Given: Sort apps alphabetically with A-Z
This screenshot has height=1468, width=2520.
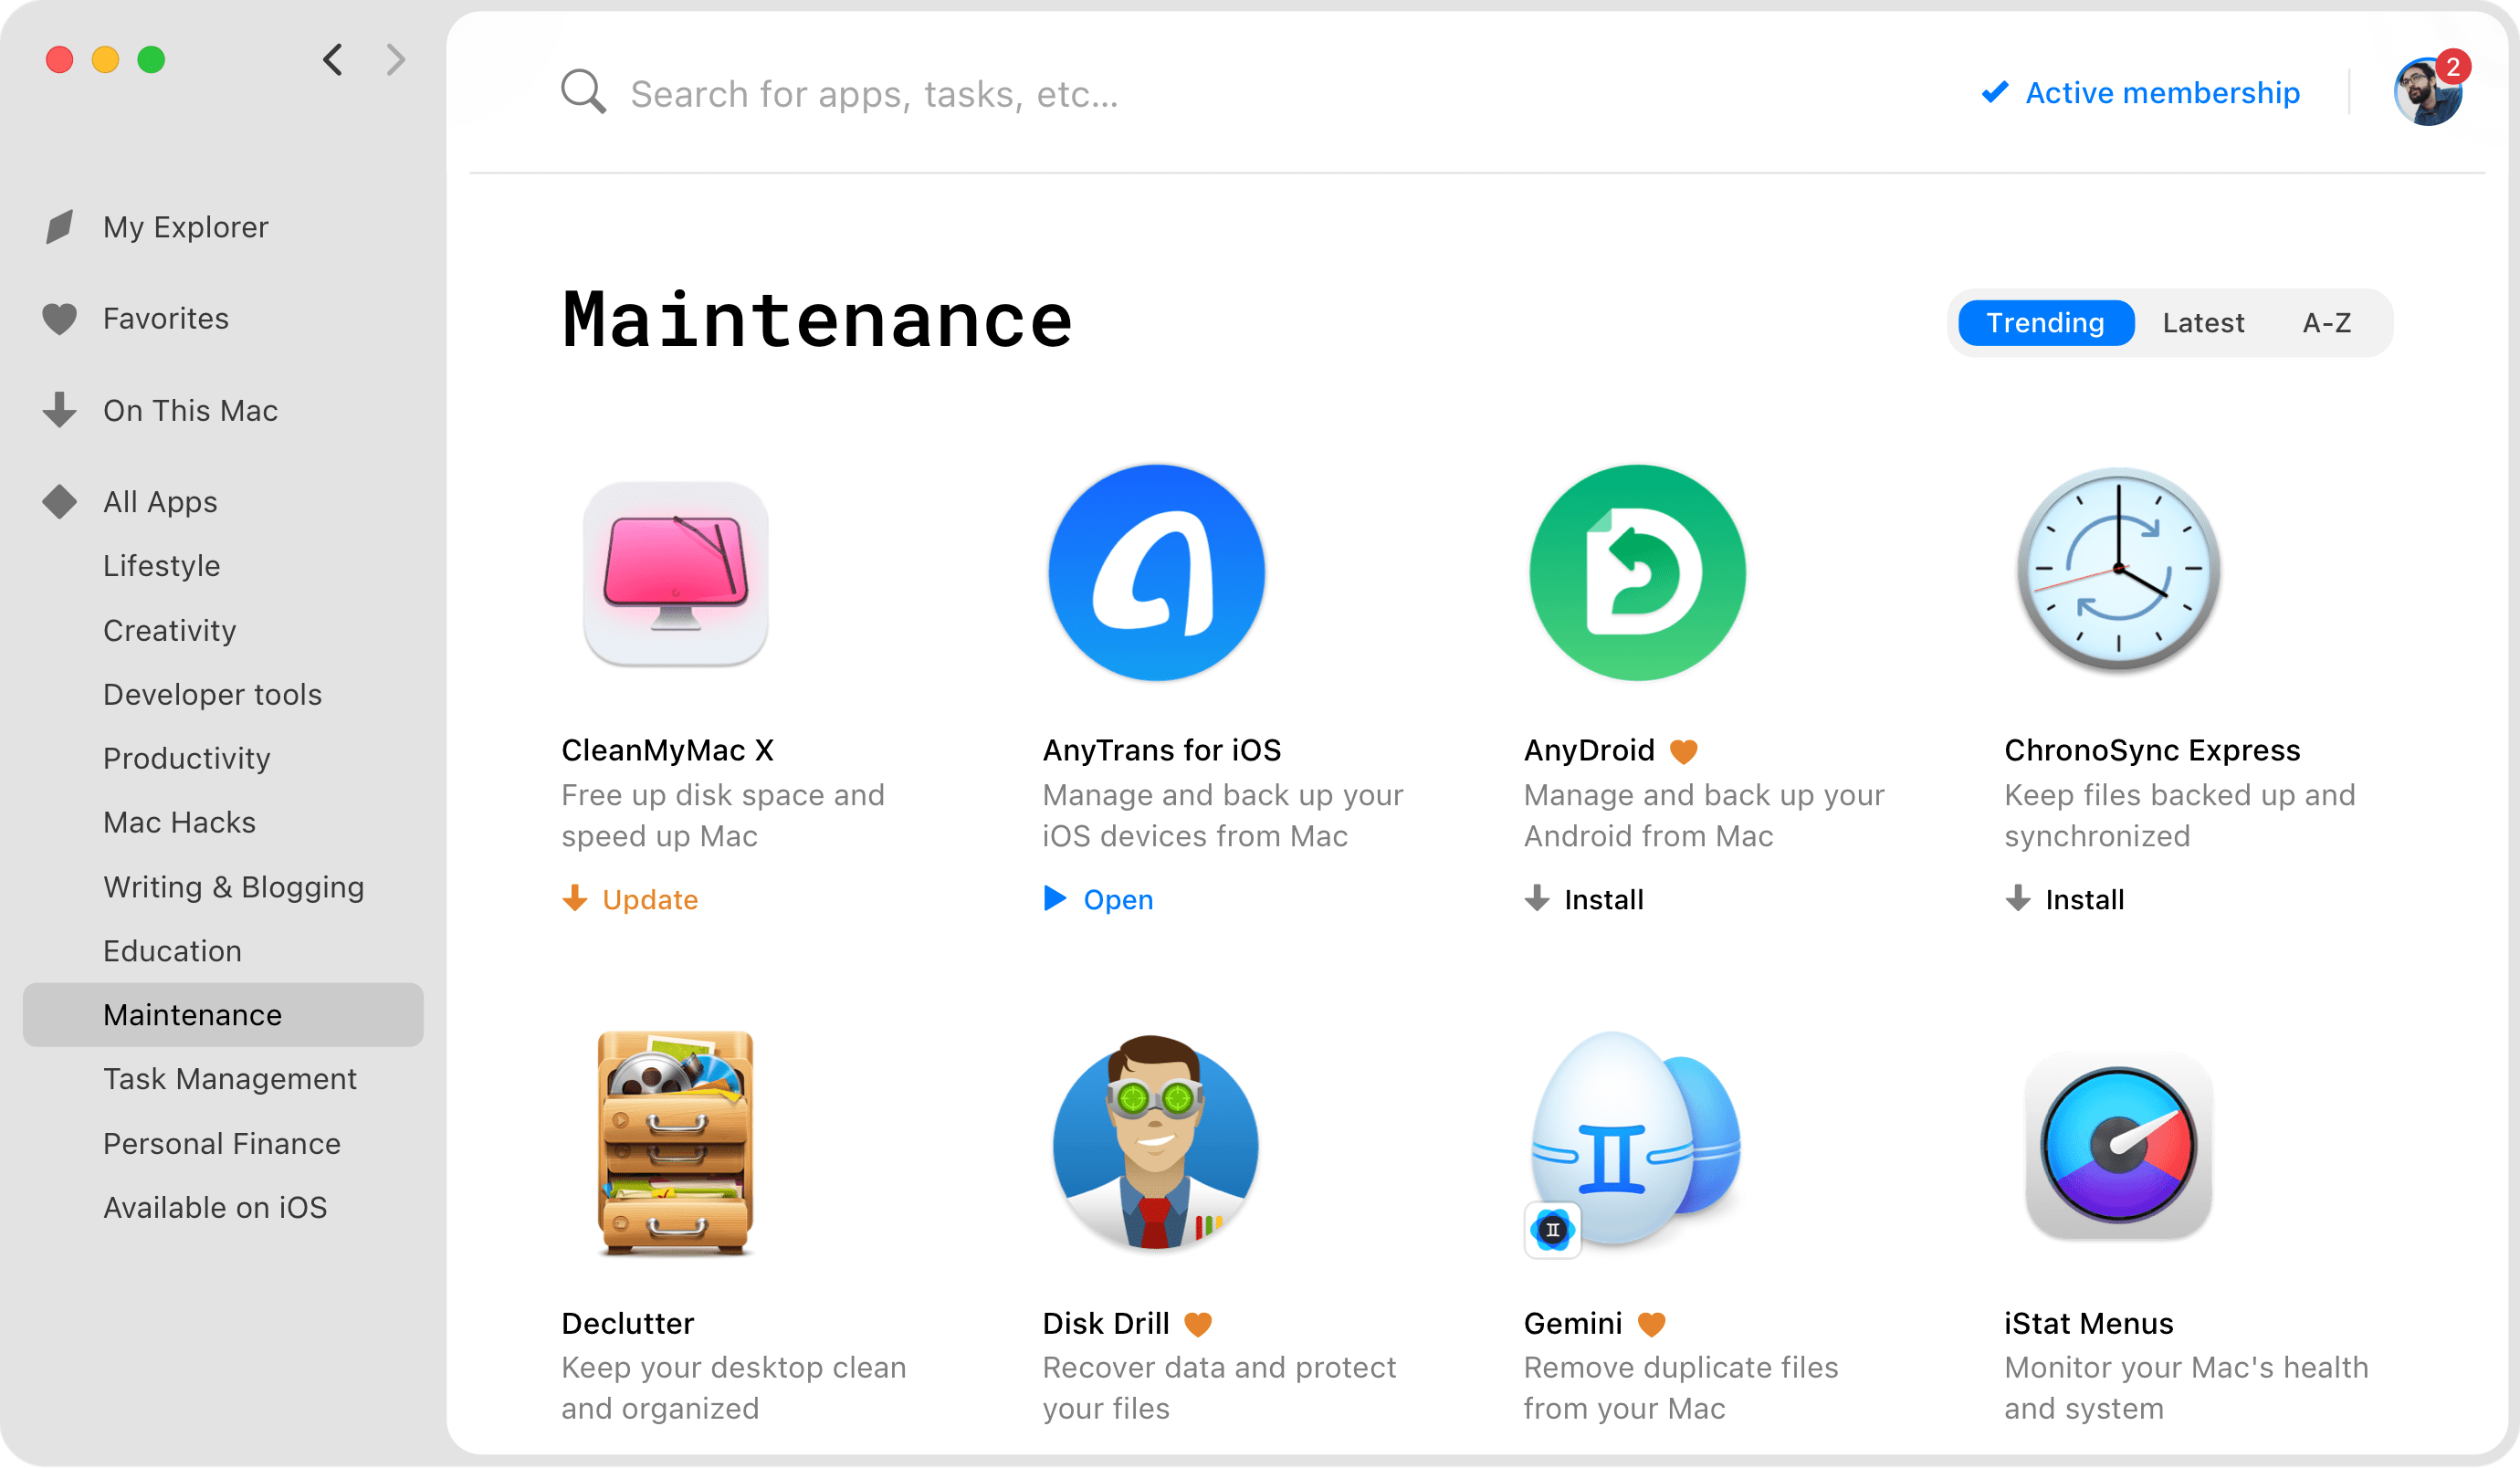Looking at the screenshot, I should click(x=2327, y=322).
